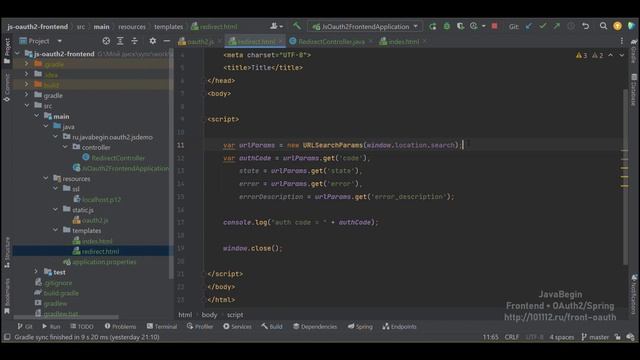Run JsOauth2FrontendApplication with the rerun icon
The width and height of the screenshot is (640, 360).
click(433, 27)
